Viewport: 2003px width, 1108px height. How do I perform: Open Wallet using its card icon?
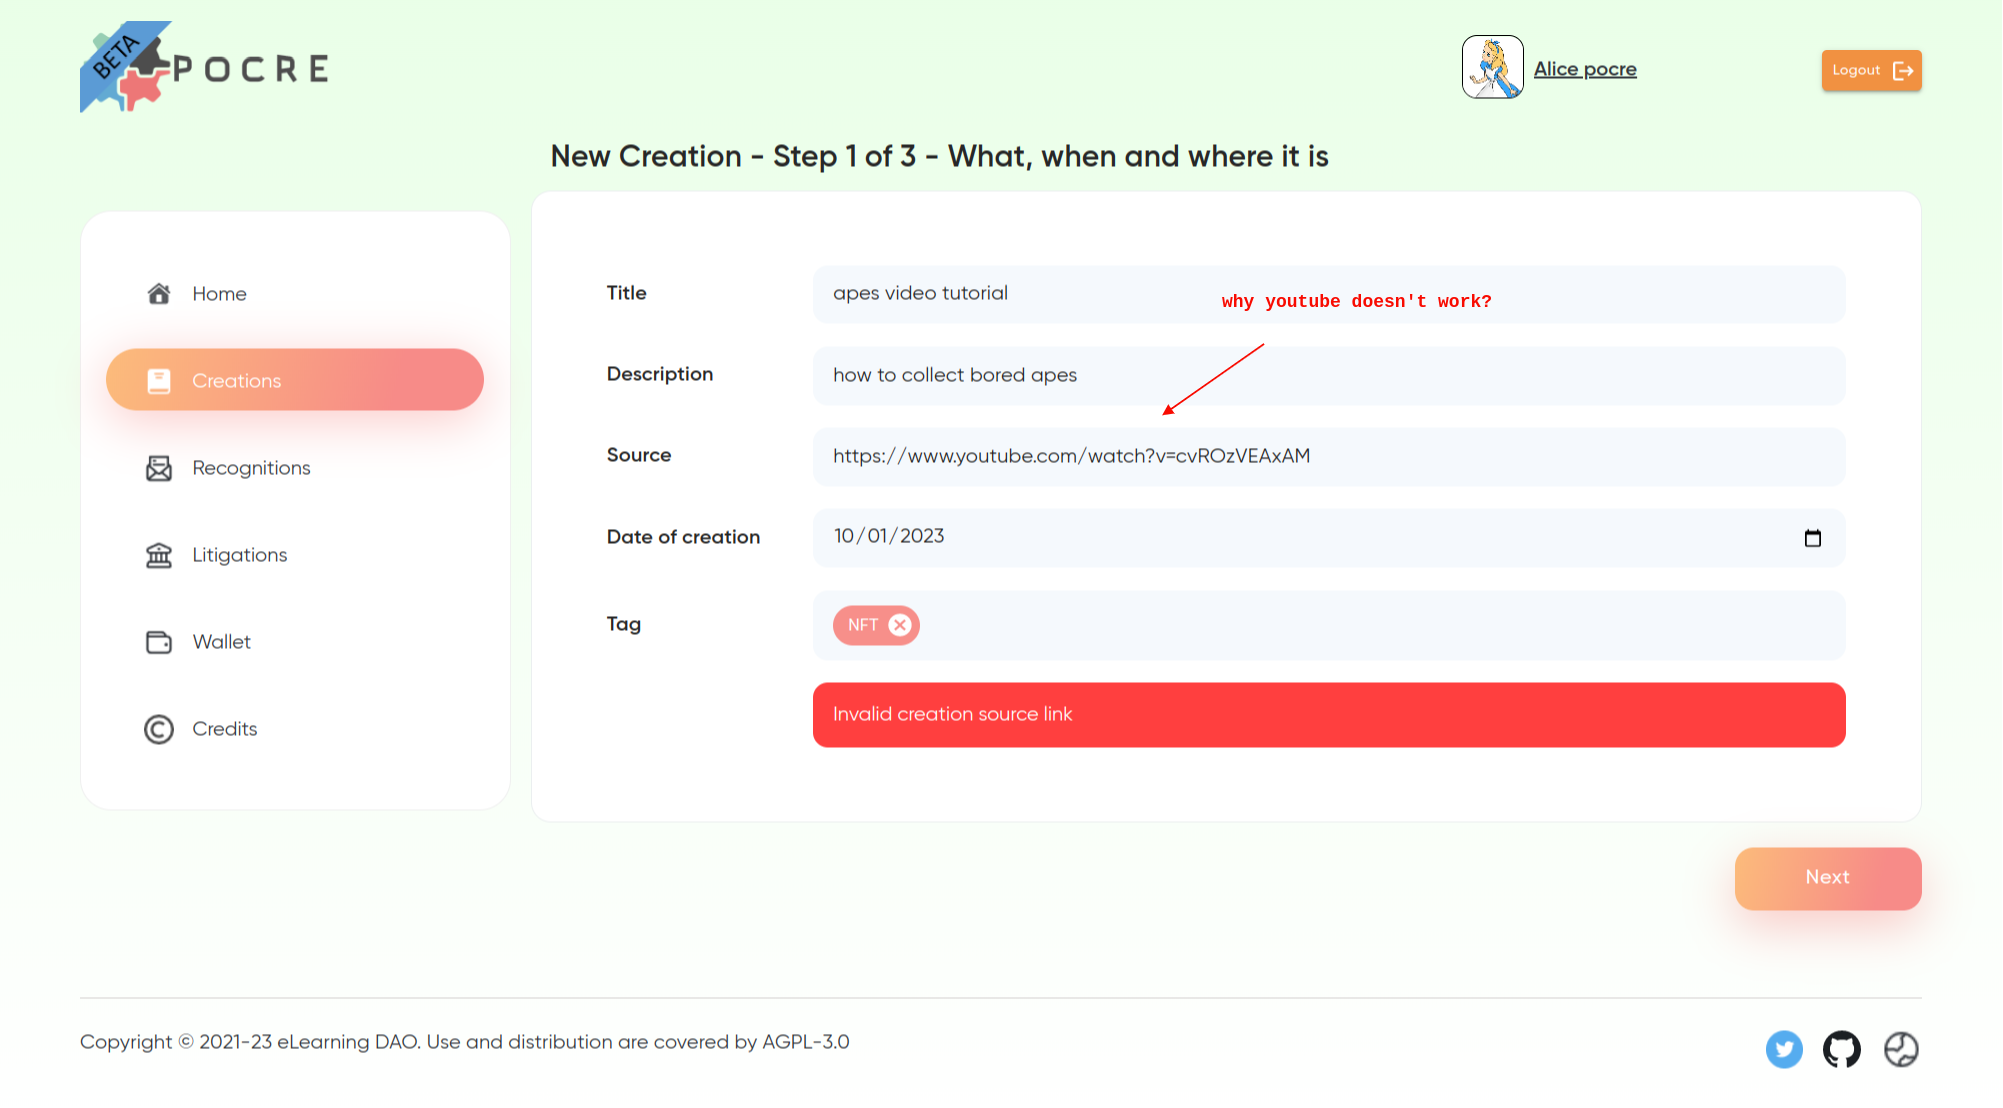(x=159, y=641)
